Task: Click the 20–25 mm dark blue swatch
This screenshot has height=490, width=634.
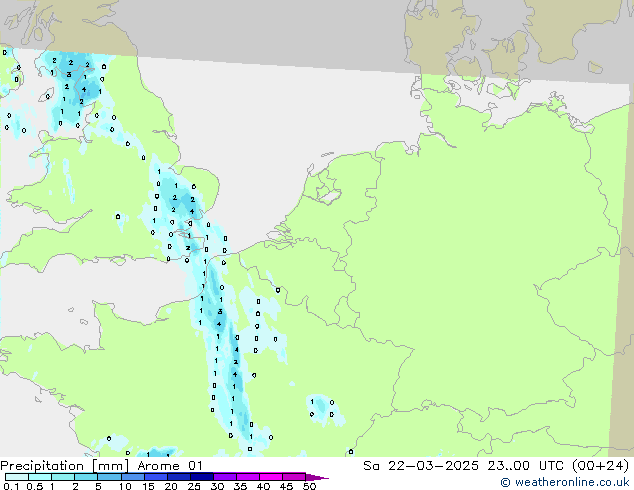Action: click(x=178, y=477)
